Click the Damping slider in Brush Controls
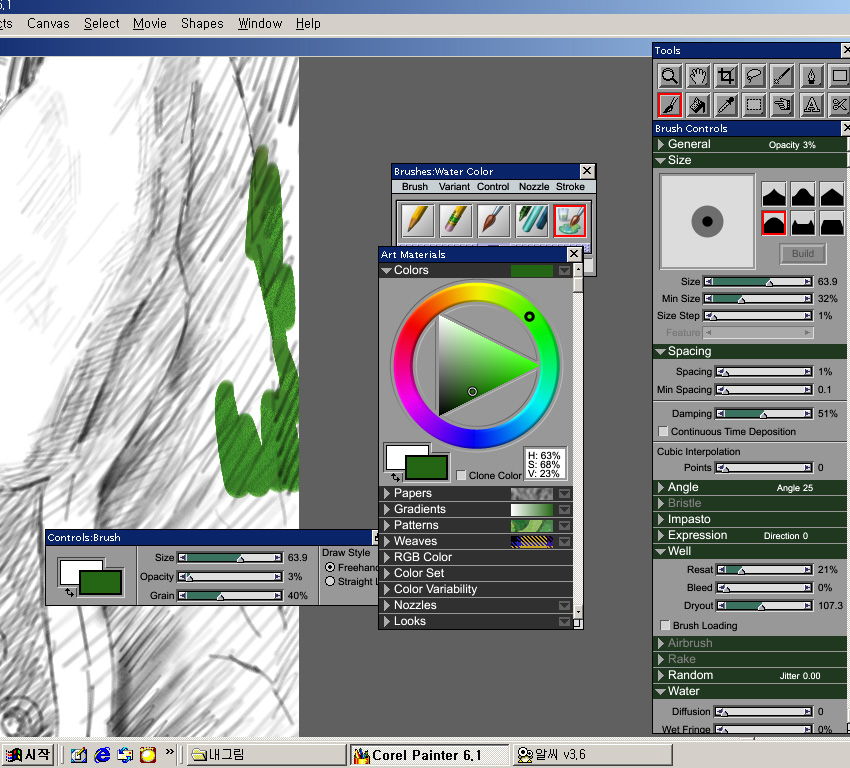 (x=763, y=413)
